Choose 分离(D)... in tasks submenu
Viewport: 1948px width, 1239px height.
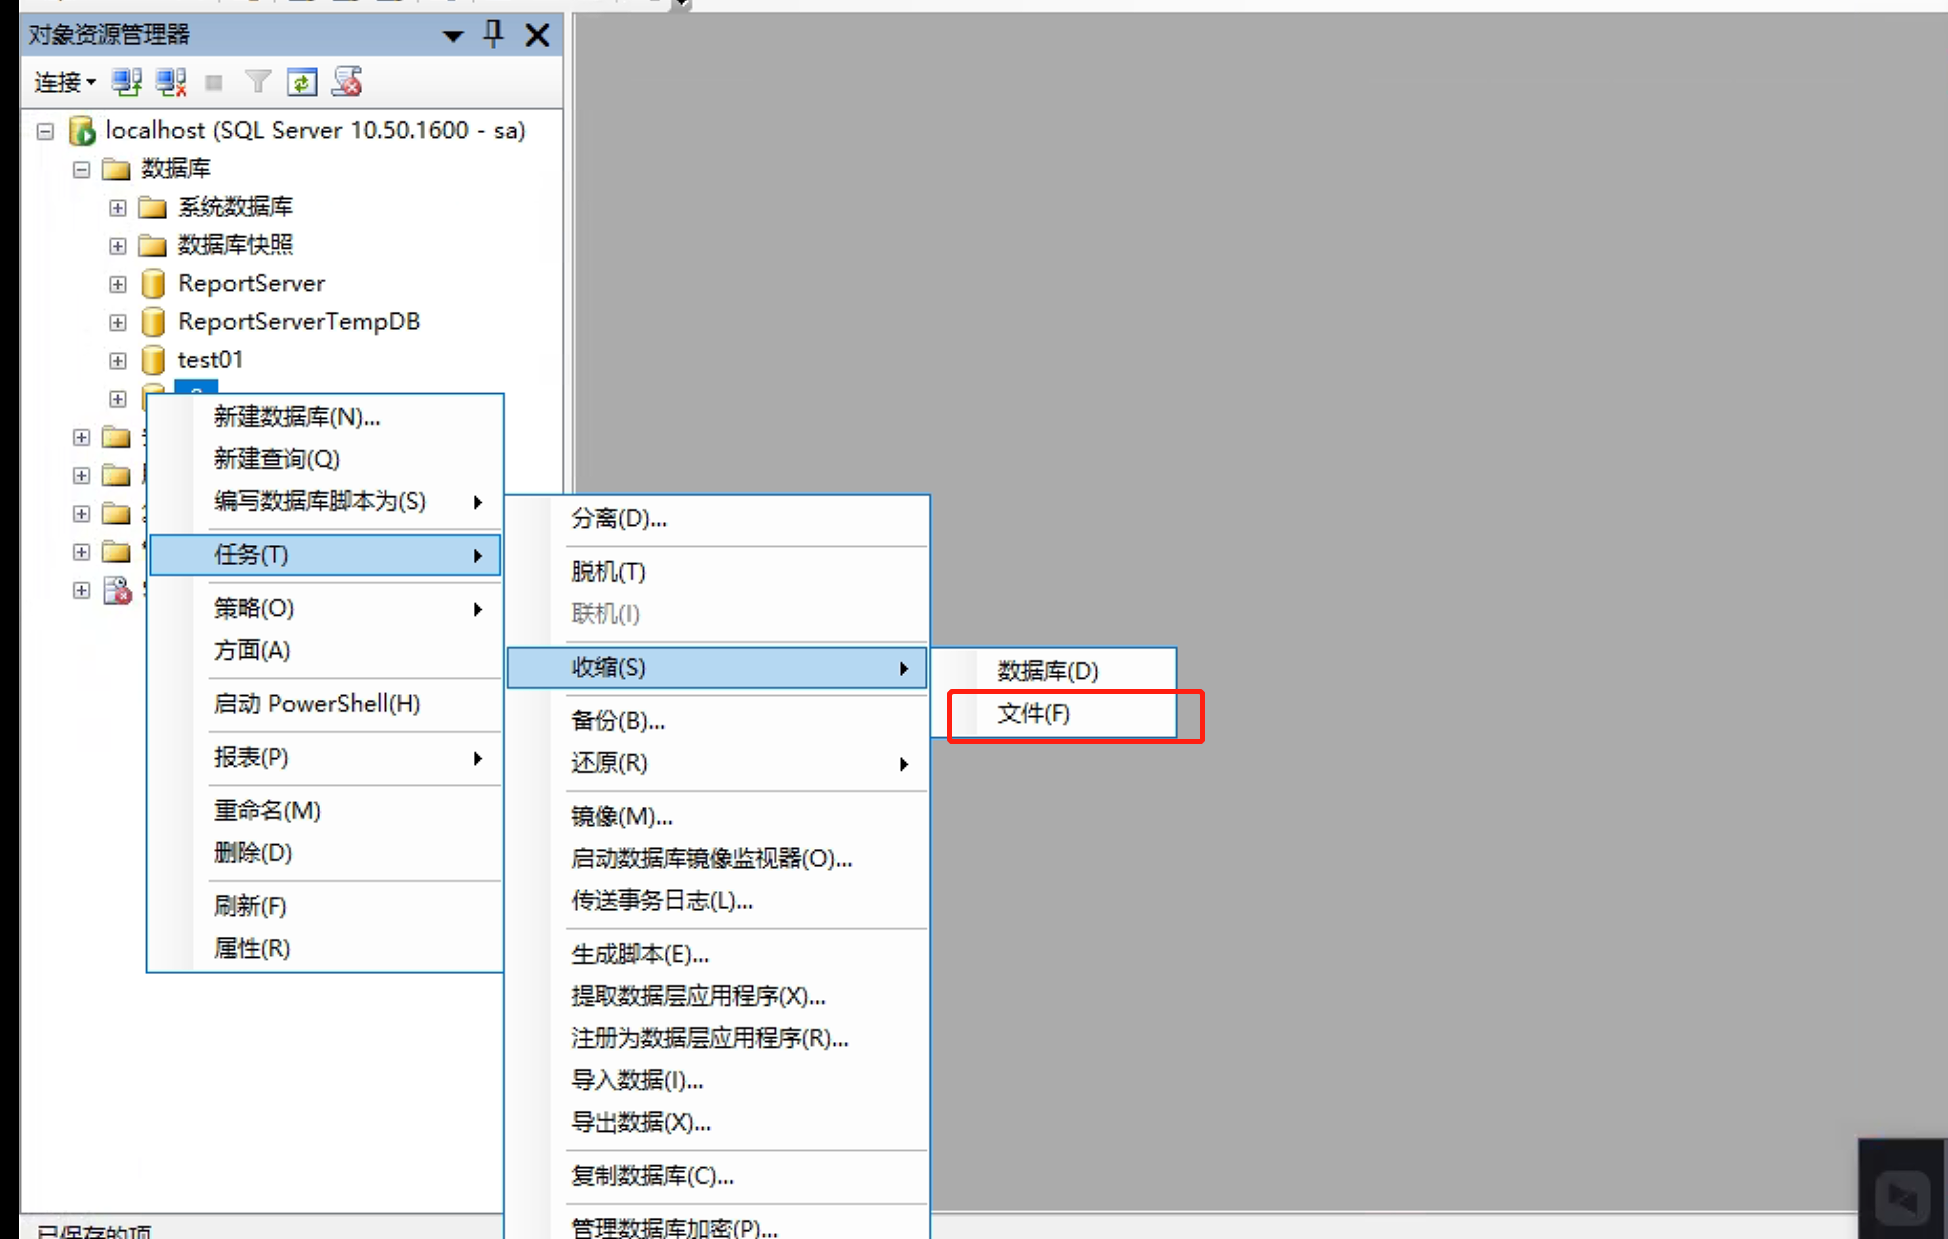718,519
